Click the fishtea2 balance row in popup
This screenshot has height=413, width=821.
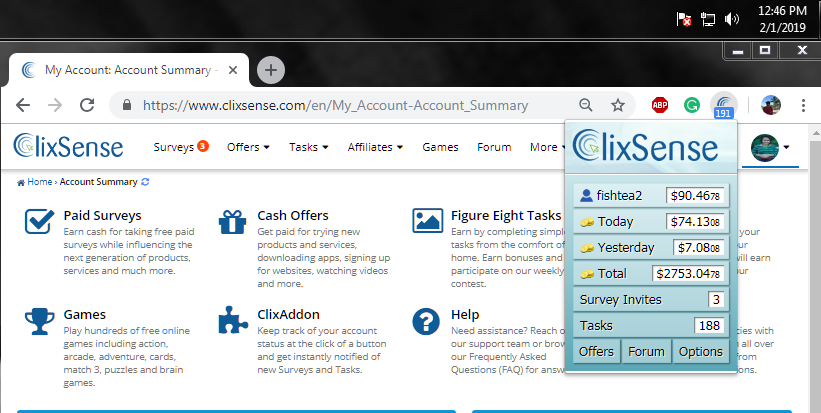coord(651,195)
